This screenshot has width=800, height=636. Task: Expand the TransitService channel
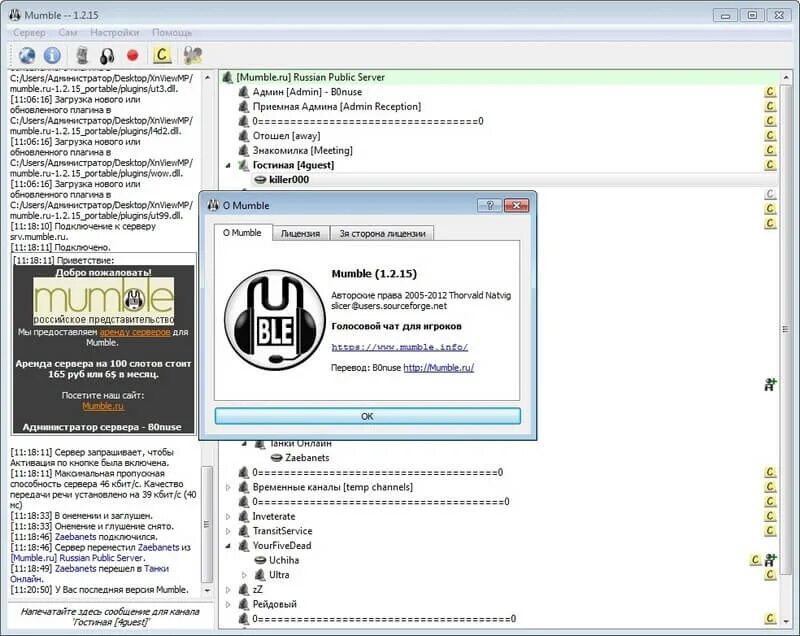pos(228,531)
